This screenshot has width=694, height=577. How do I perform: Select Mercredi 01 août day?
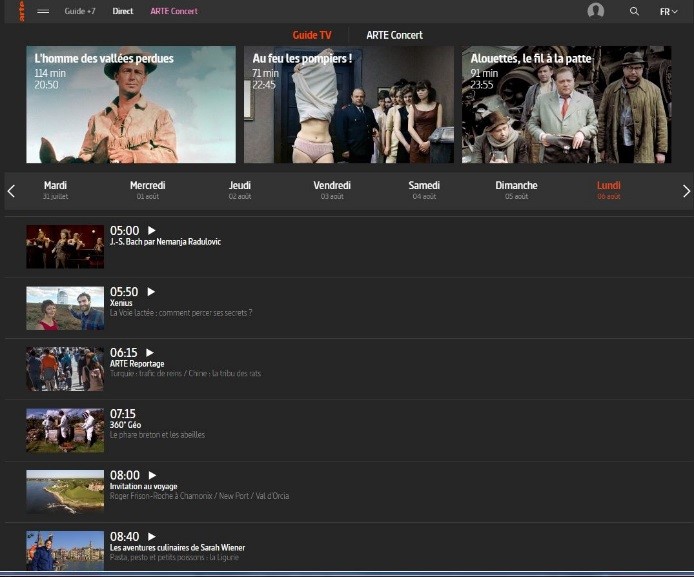(148, 190)
